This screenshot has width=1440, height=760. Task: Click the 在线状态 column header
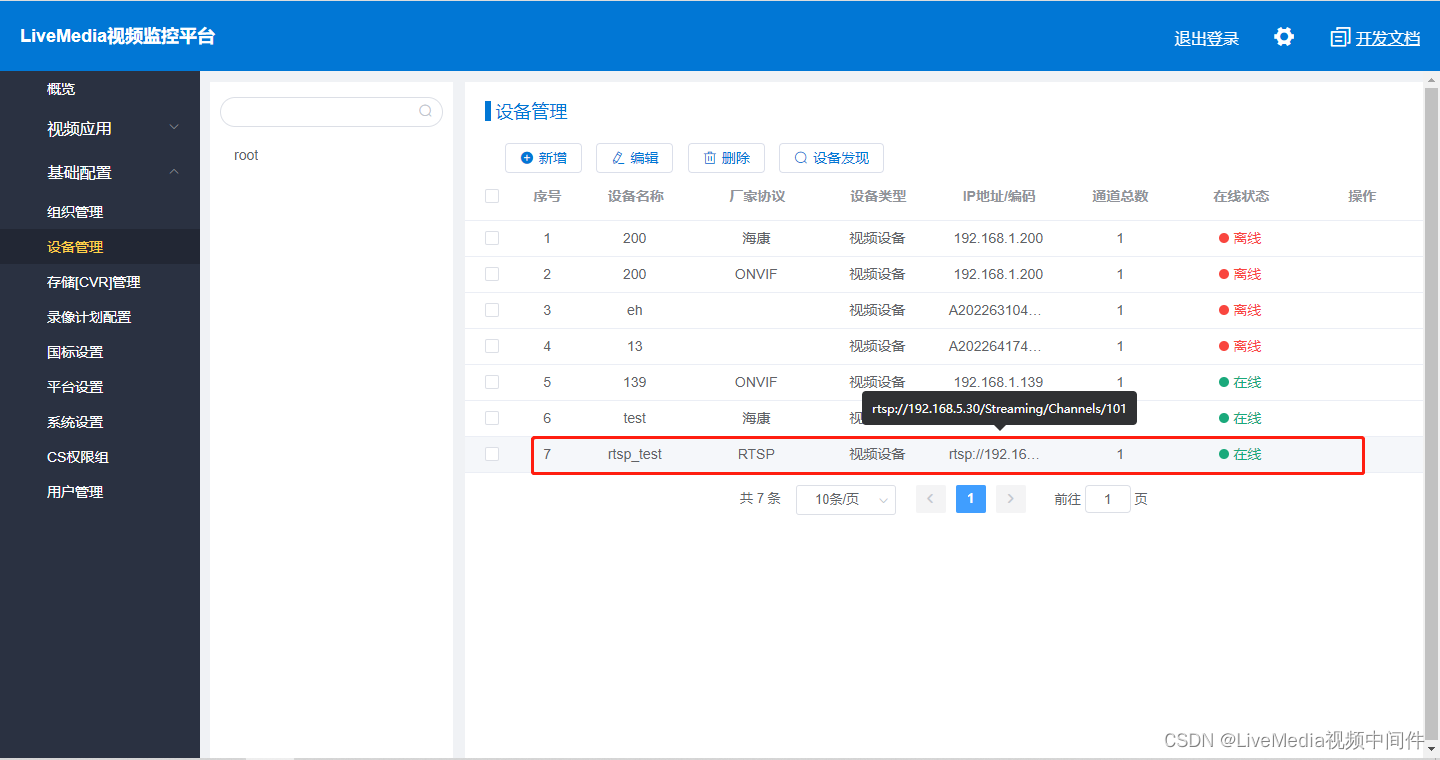coord(1241,196)
